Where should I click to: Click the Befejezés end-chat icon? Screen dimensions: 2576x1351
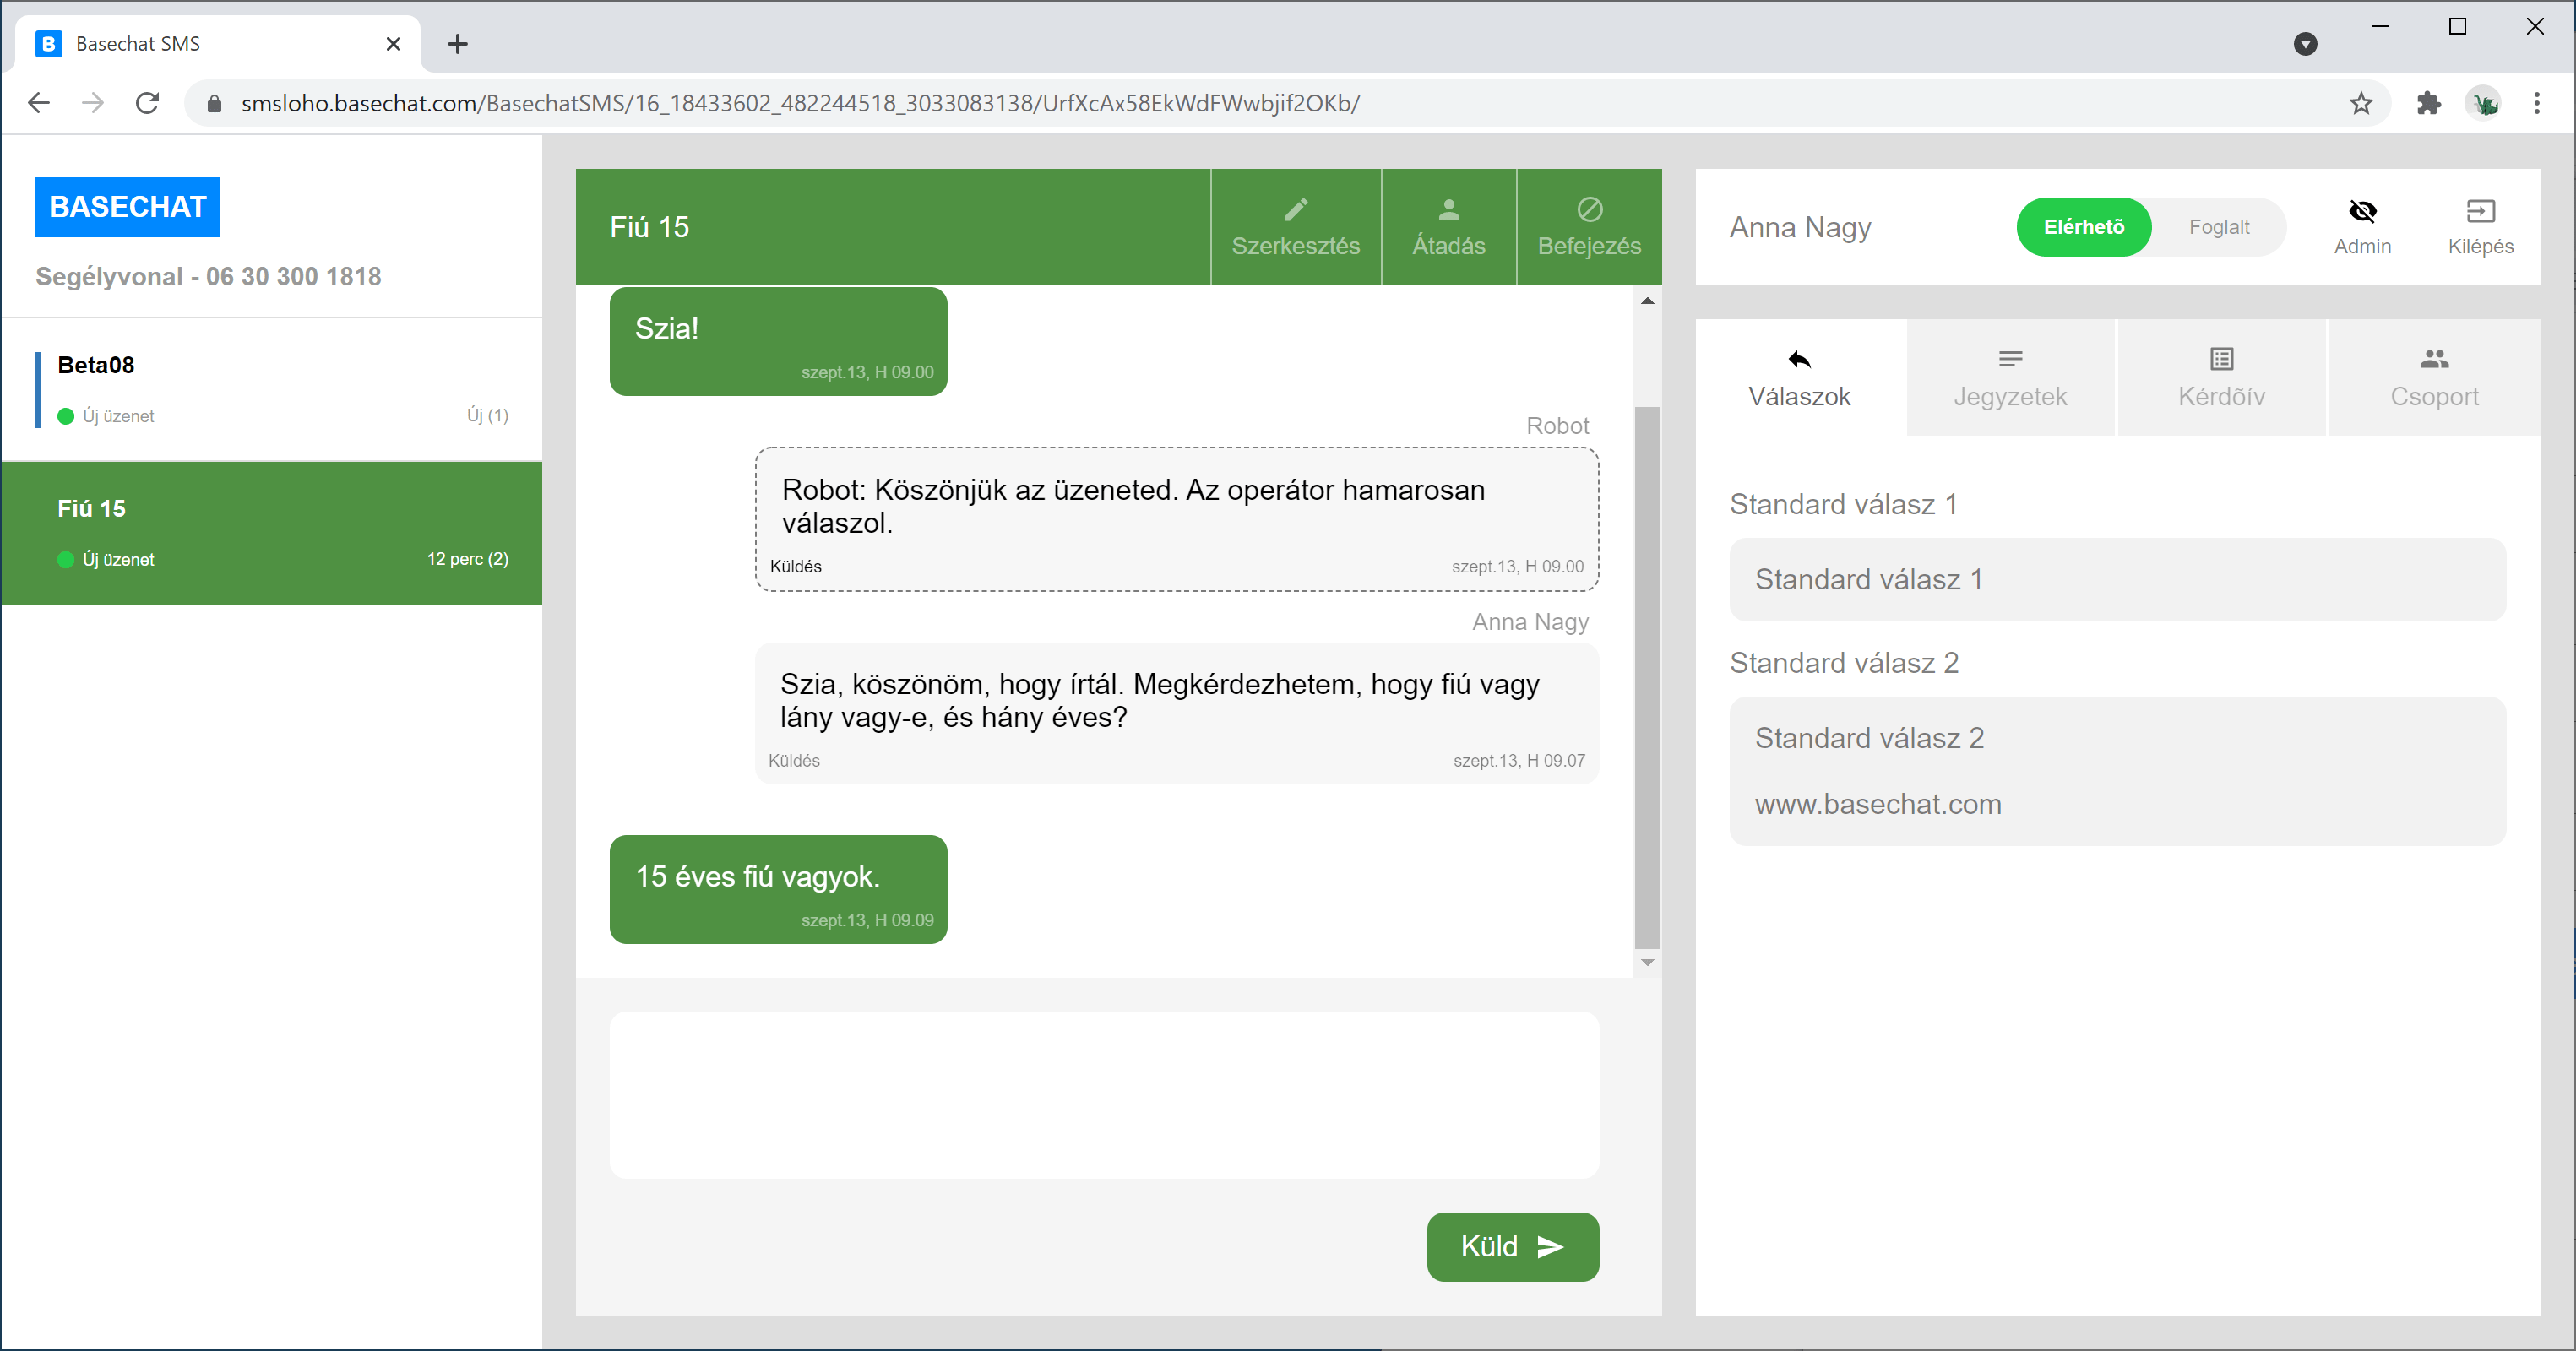(1589, 209)
